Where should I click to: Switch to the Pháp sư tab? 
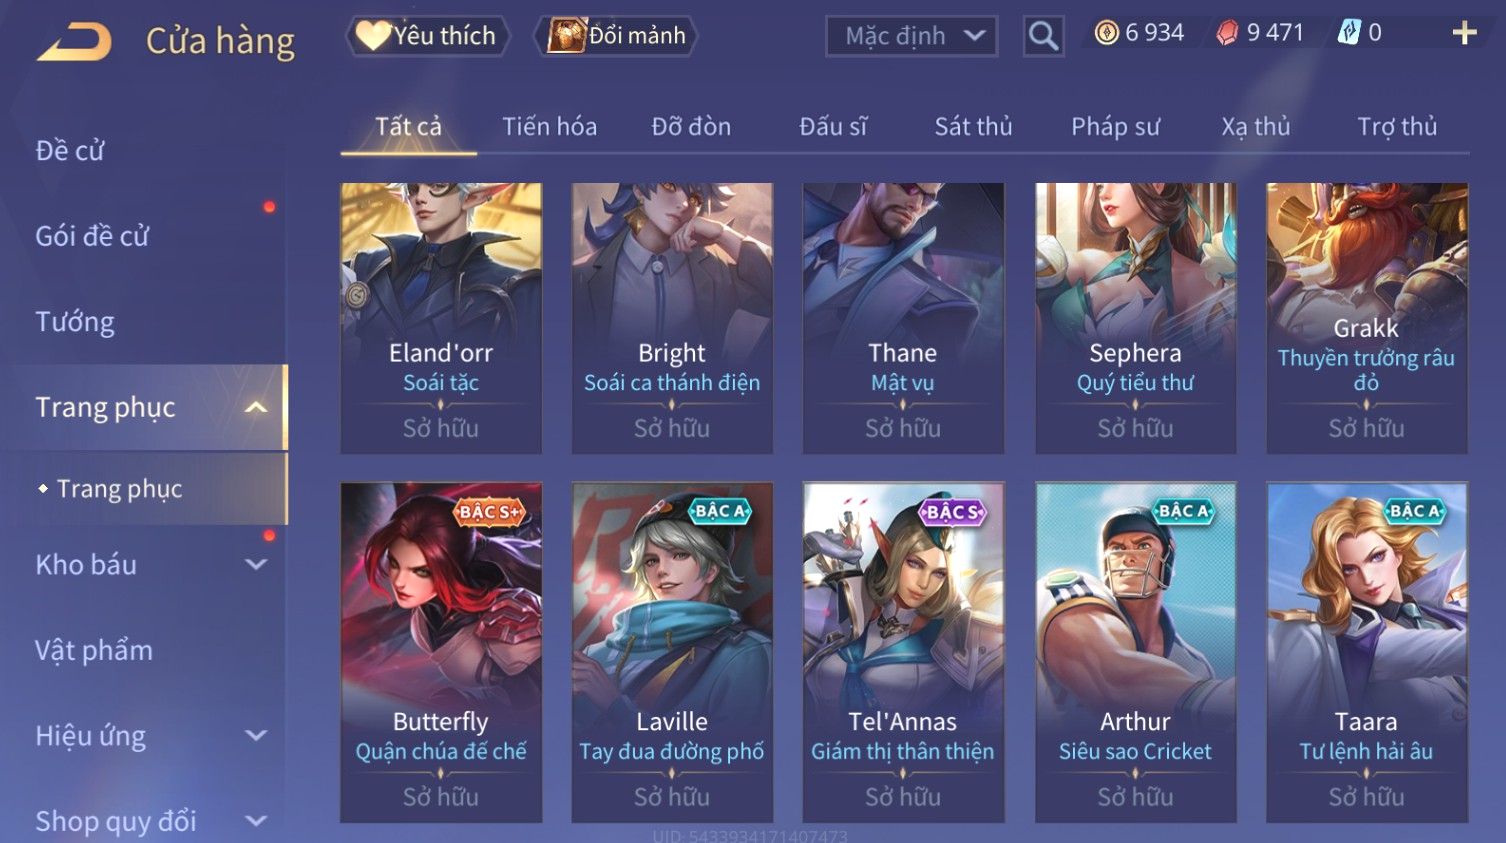[1115, 127]
